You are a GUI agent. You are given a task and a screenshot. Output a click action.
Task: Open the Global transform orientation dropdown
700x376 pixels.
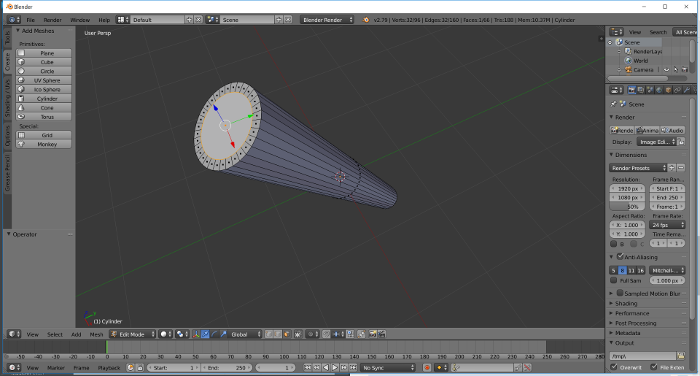point(245,334)
